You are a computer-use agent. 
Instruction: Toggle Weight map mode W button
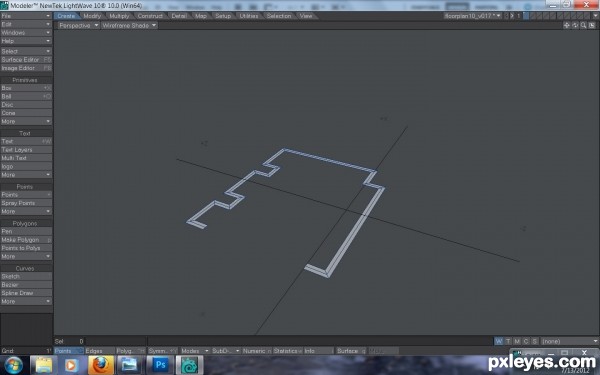point(499,341)
